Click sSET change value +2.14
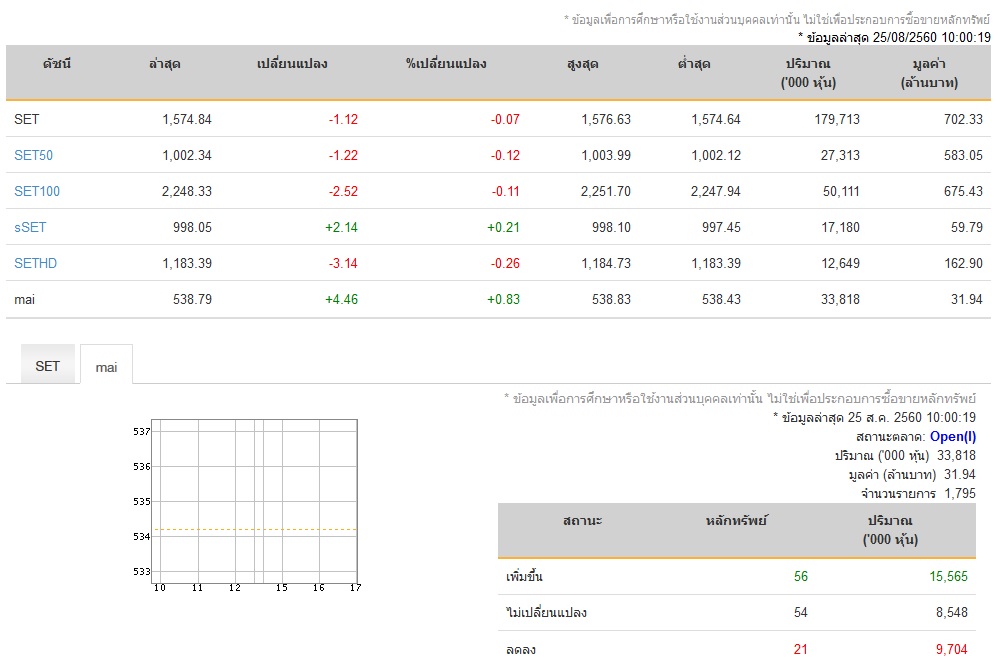 [x=342, y=227]
